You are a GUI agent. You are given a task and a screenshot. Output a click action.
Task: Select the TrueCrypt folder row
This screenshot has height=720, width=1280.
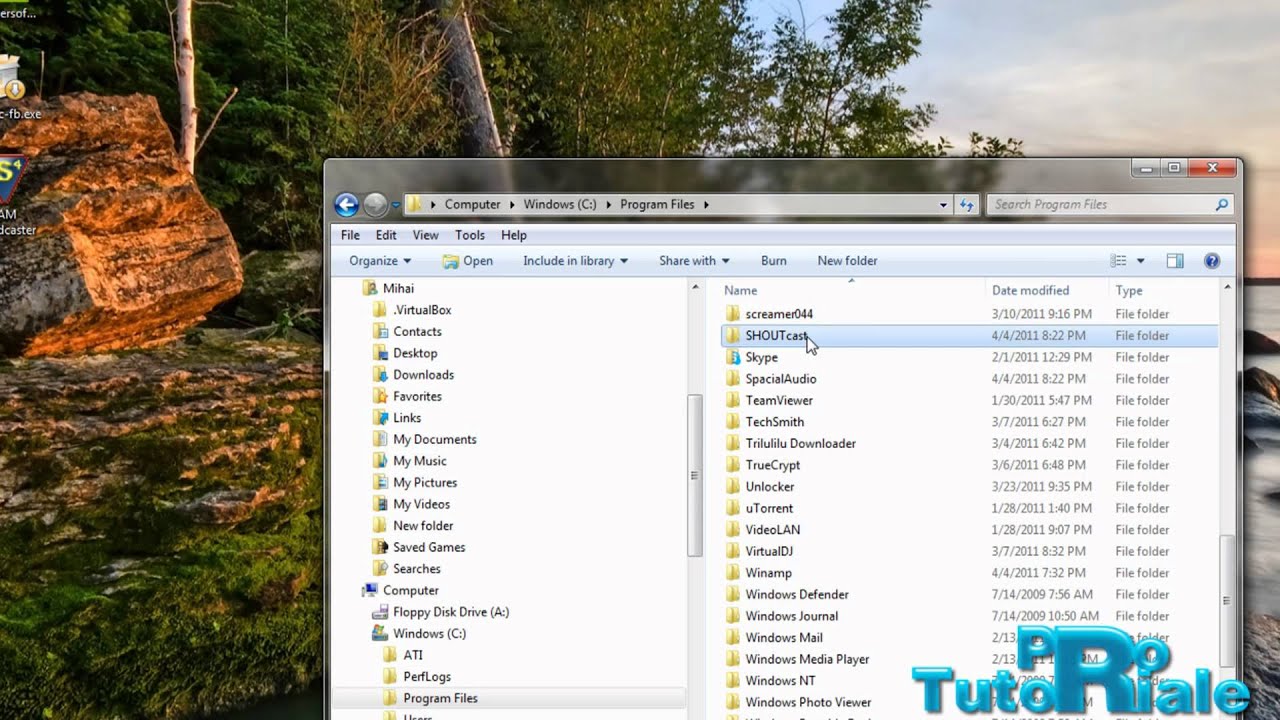coord(969,465)
